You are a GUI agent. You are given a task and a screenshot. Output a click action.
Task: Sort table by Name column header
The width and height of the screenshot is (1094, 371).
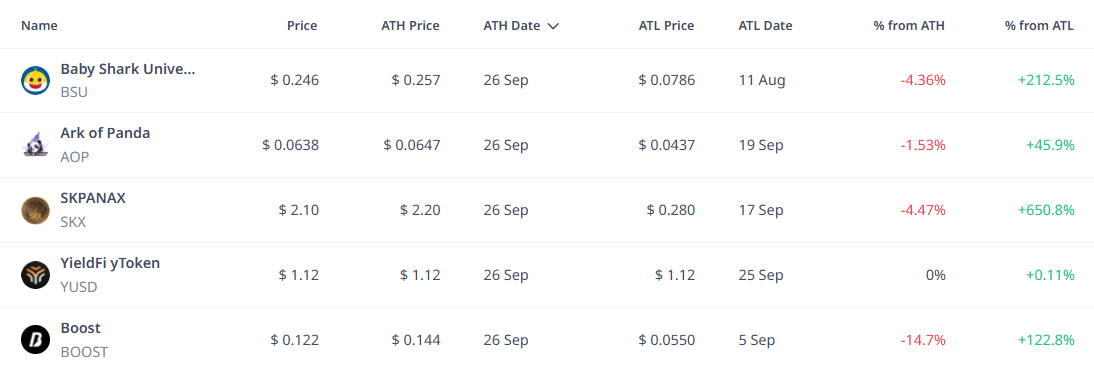(x=39, y=26)
